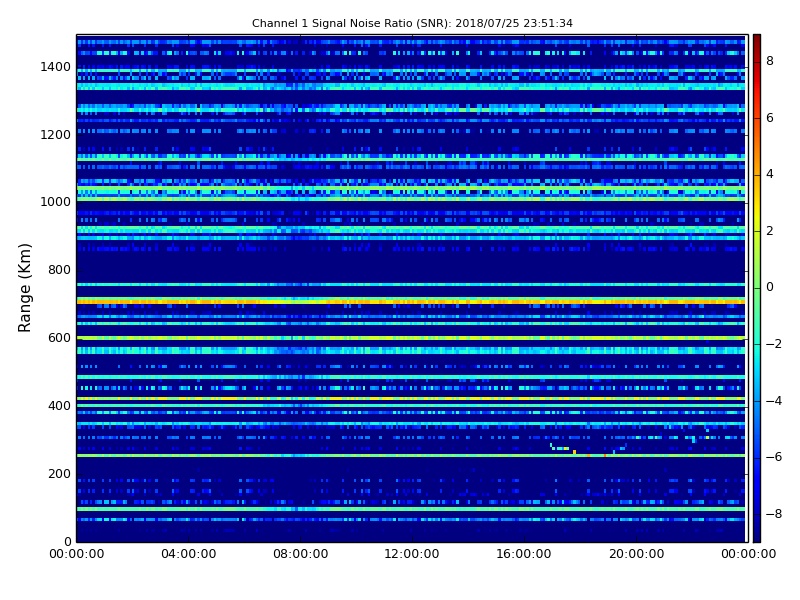
Task: Click the 20:00:00 time axis label
Action: coord(636,554)
